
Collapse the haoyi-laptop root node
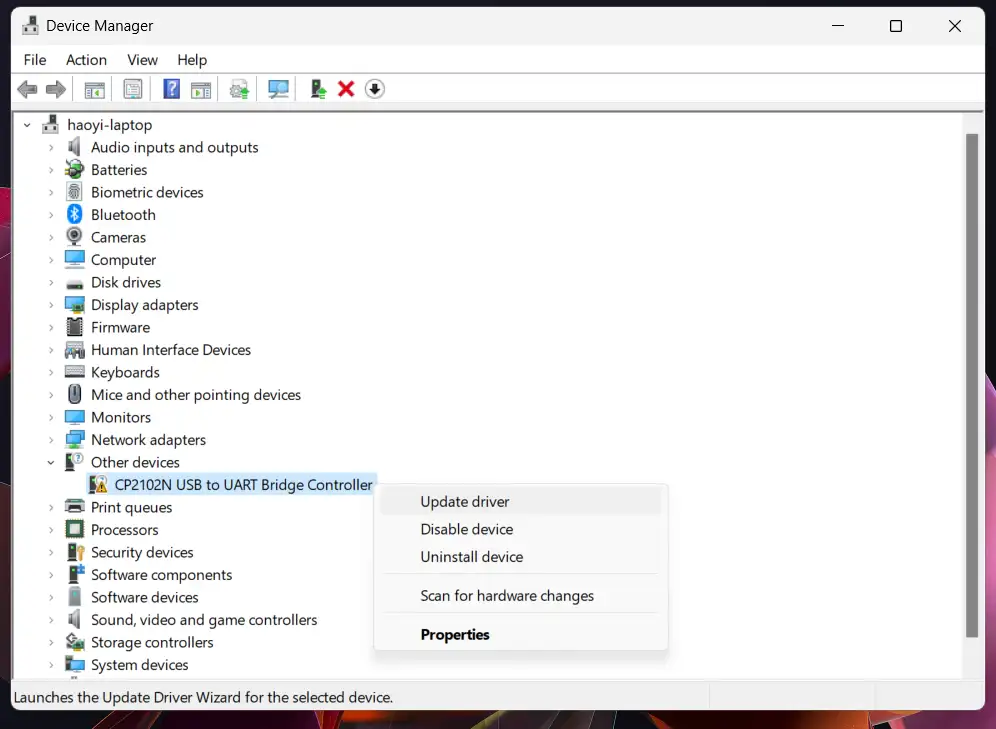27,124
